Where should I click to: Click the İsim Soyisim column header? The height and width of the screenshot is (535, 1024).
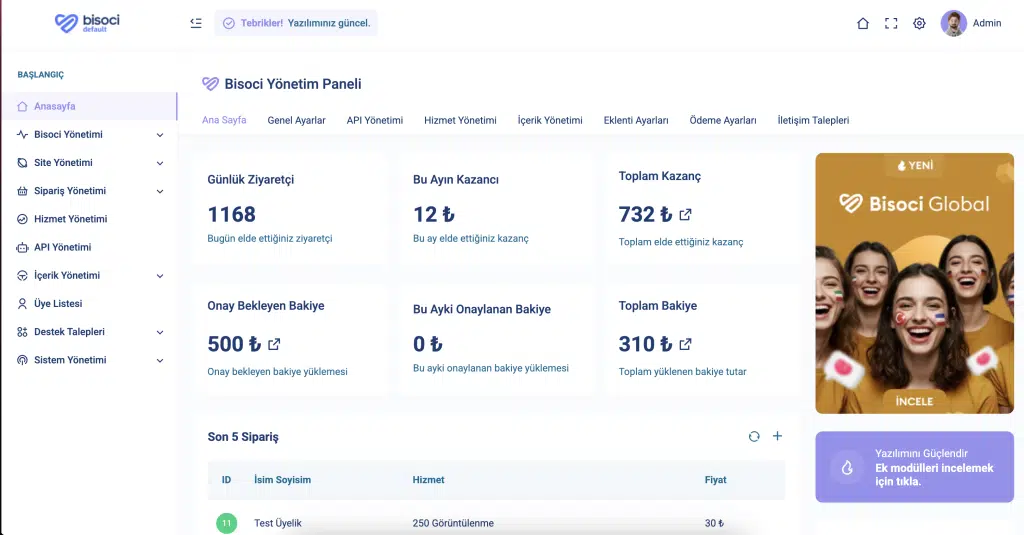[x=282, y=479]
